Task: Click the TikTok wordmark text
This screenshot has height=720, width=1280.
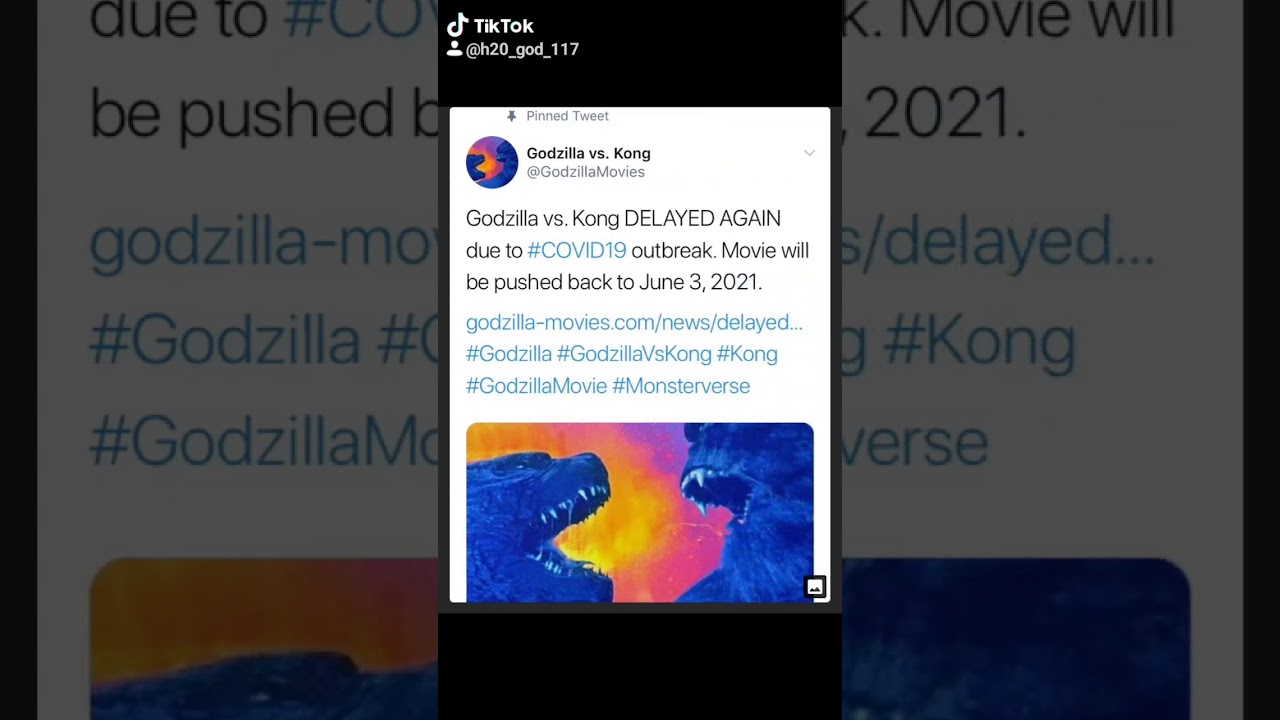Action: point(504,26)
